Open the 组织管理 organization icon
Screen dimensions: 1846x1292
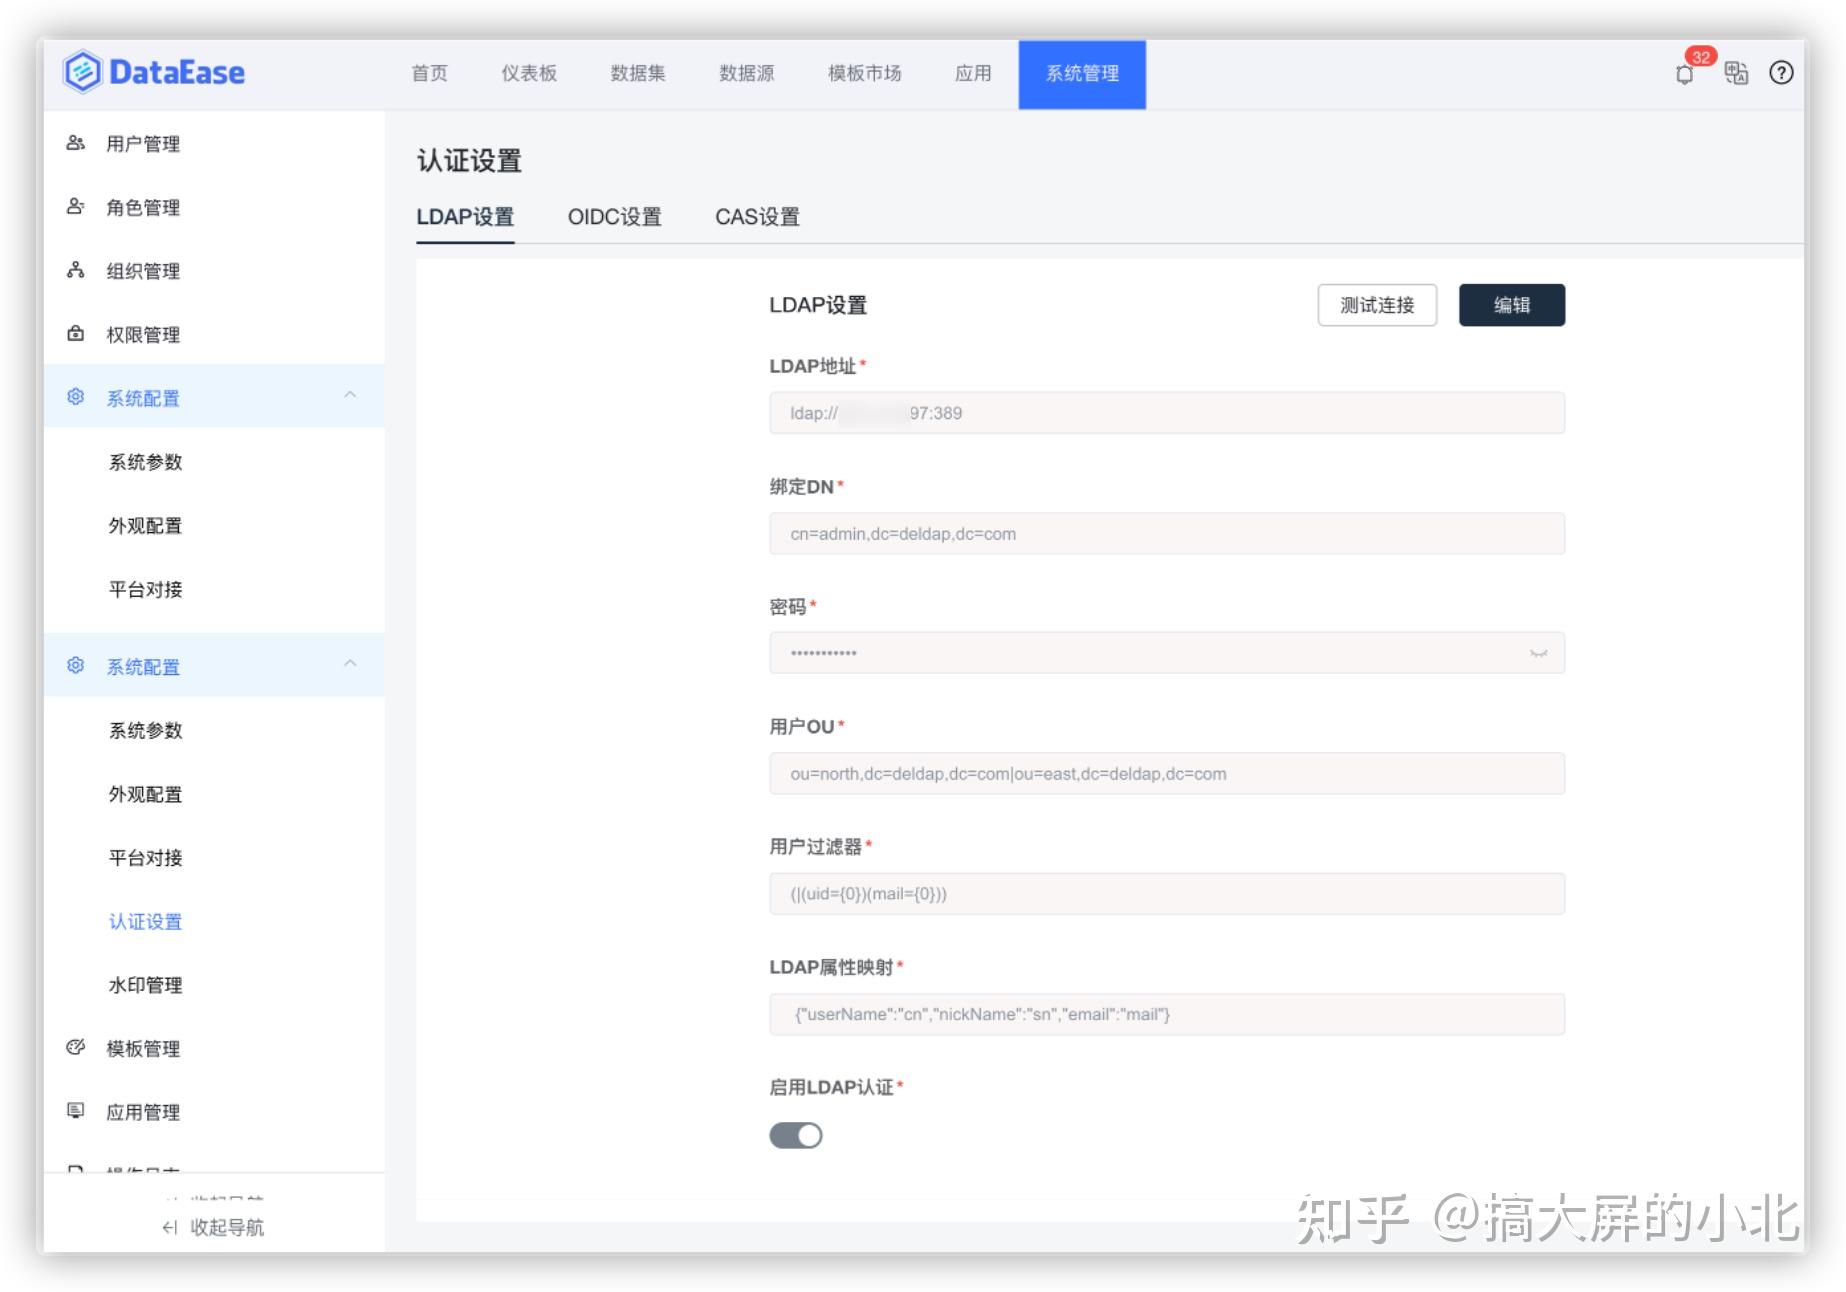pyautogui.click(x=74, y=270)
